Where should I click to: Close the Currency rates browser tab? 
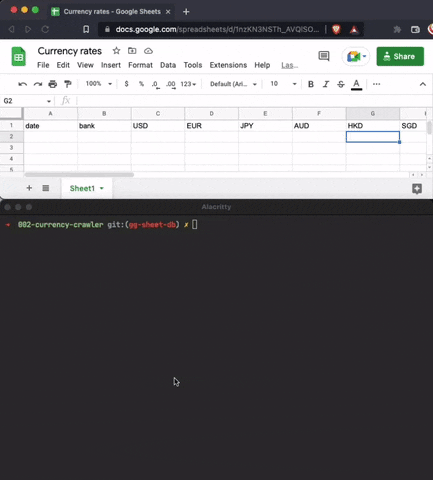tap(168, 12)
